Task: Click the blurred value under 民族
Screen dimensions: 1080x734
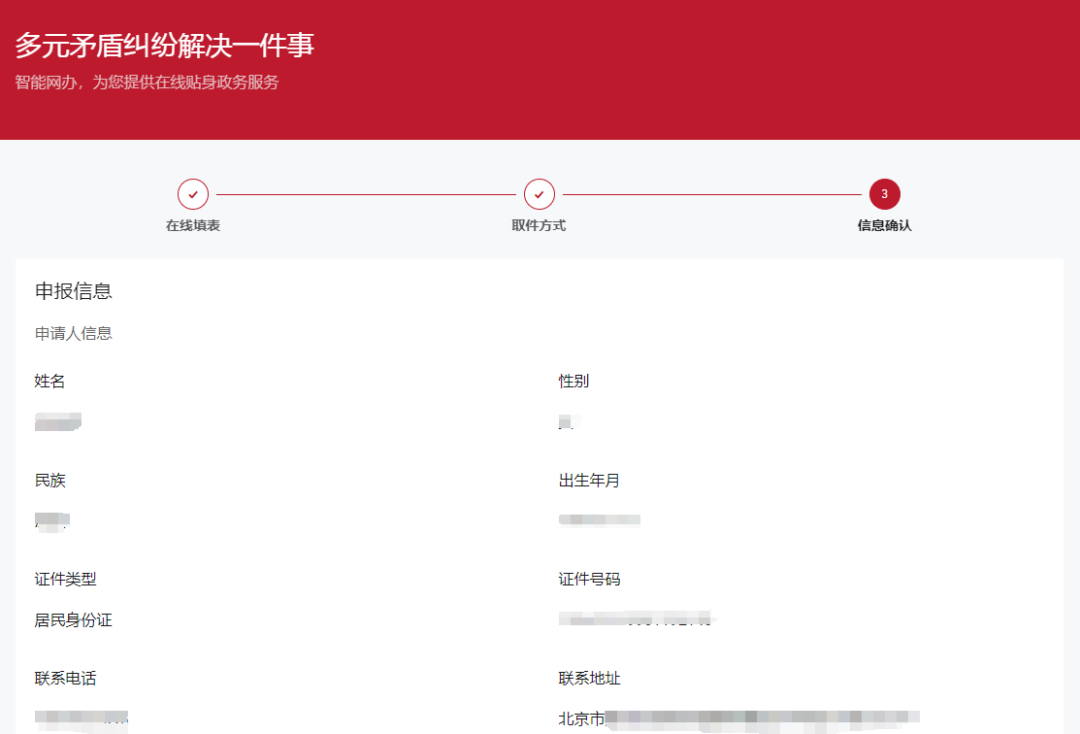Action: [52, 521]
